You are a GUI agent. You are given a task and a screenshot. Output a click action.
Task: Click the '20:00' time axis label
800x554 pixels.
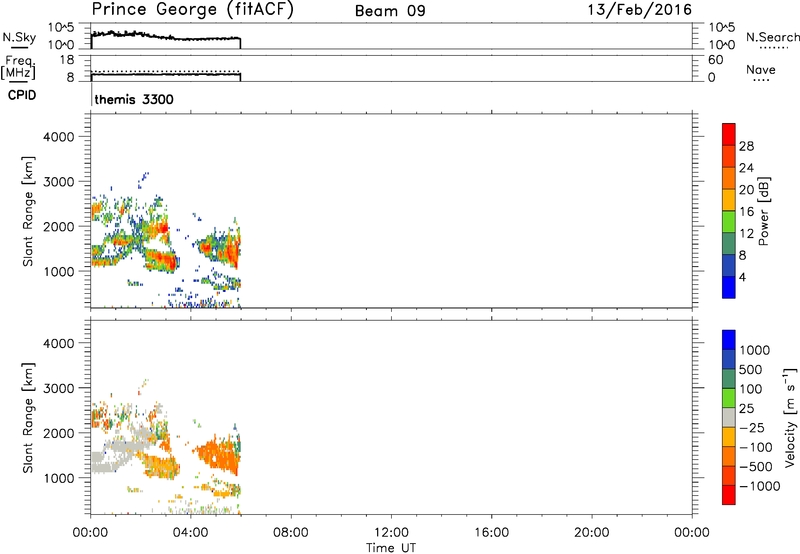[x=592, y=533]
